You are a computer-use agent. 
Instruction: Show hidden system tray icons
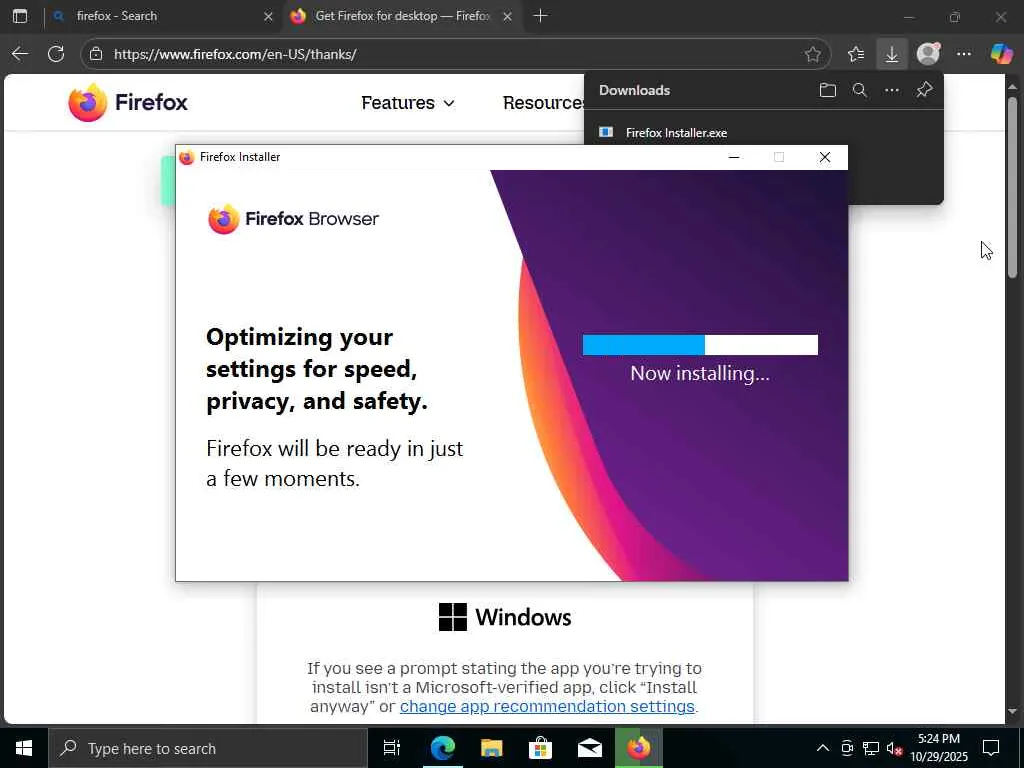(823, 748)
